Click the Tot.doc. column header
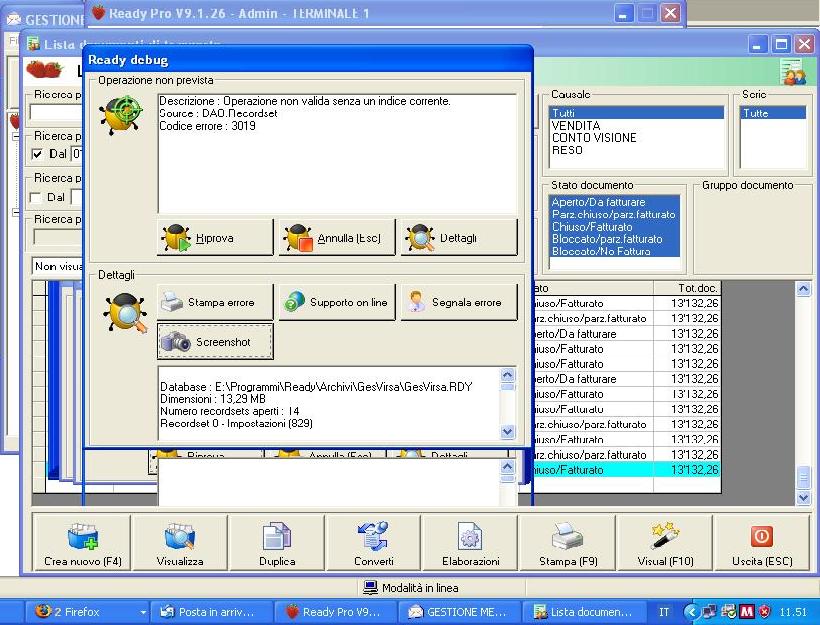Screen dimensions: 820x625 click(x=687, y=288)
